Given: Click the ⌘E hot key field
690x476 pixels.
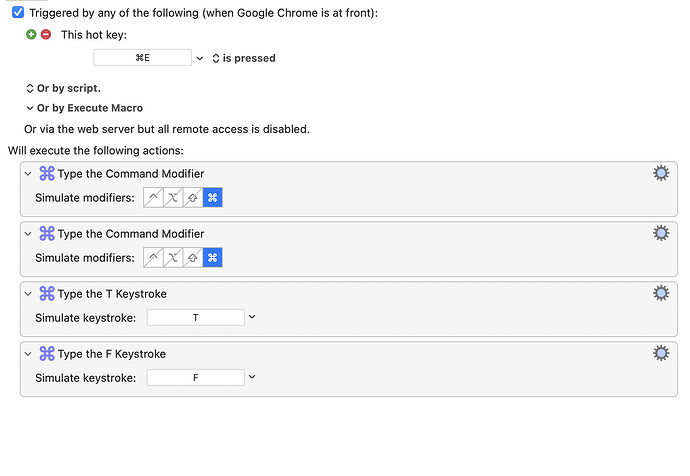Looking at the screenshot, I should pos(142,58).
